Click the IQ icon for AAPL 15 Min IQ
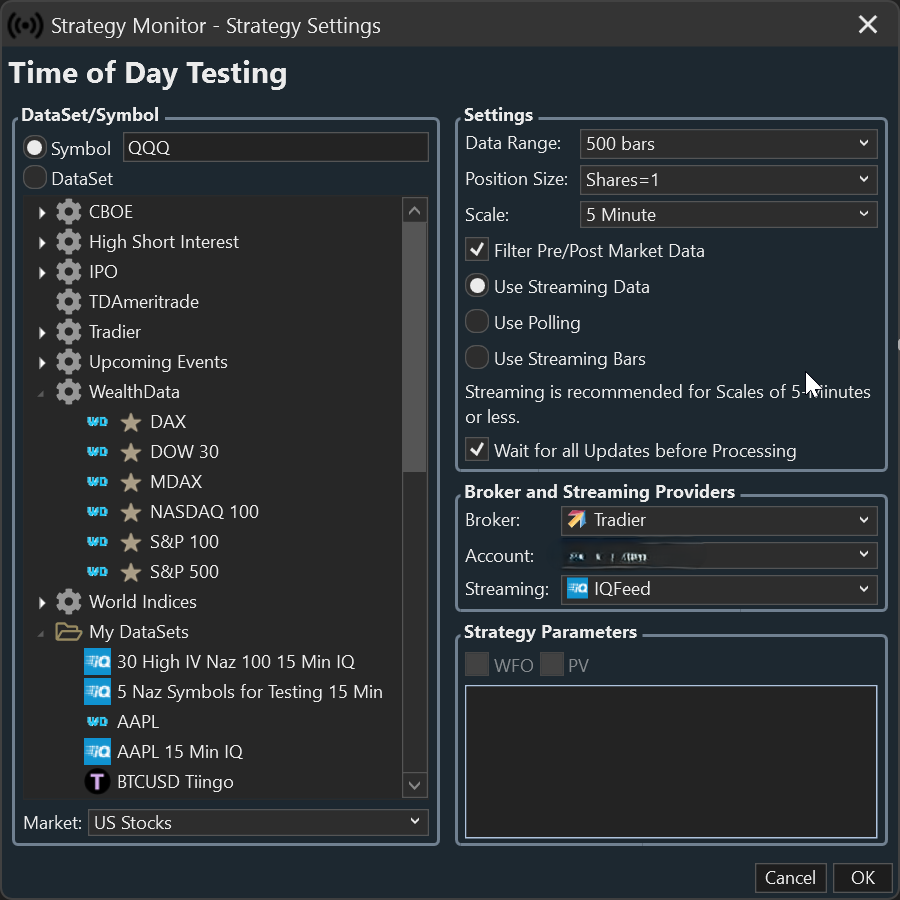Image resolution: width=900 pixels, height=900 pixels. point(98,752)
